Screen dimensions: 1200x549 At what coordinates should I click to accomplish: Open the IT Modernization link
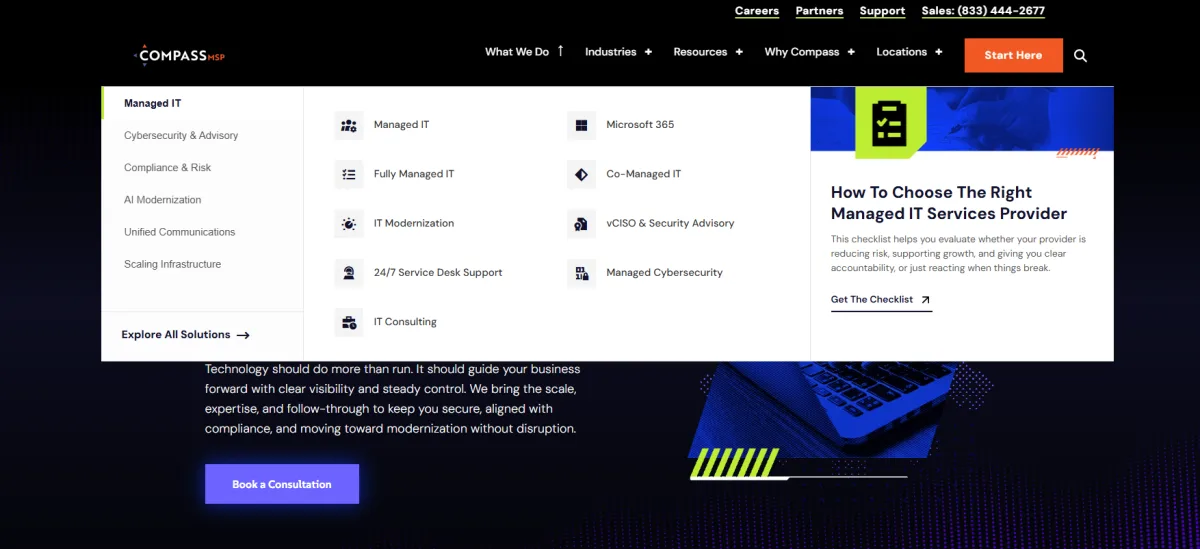click(414, 223)
